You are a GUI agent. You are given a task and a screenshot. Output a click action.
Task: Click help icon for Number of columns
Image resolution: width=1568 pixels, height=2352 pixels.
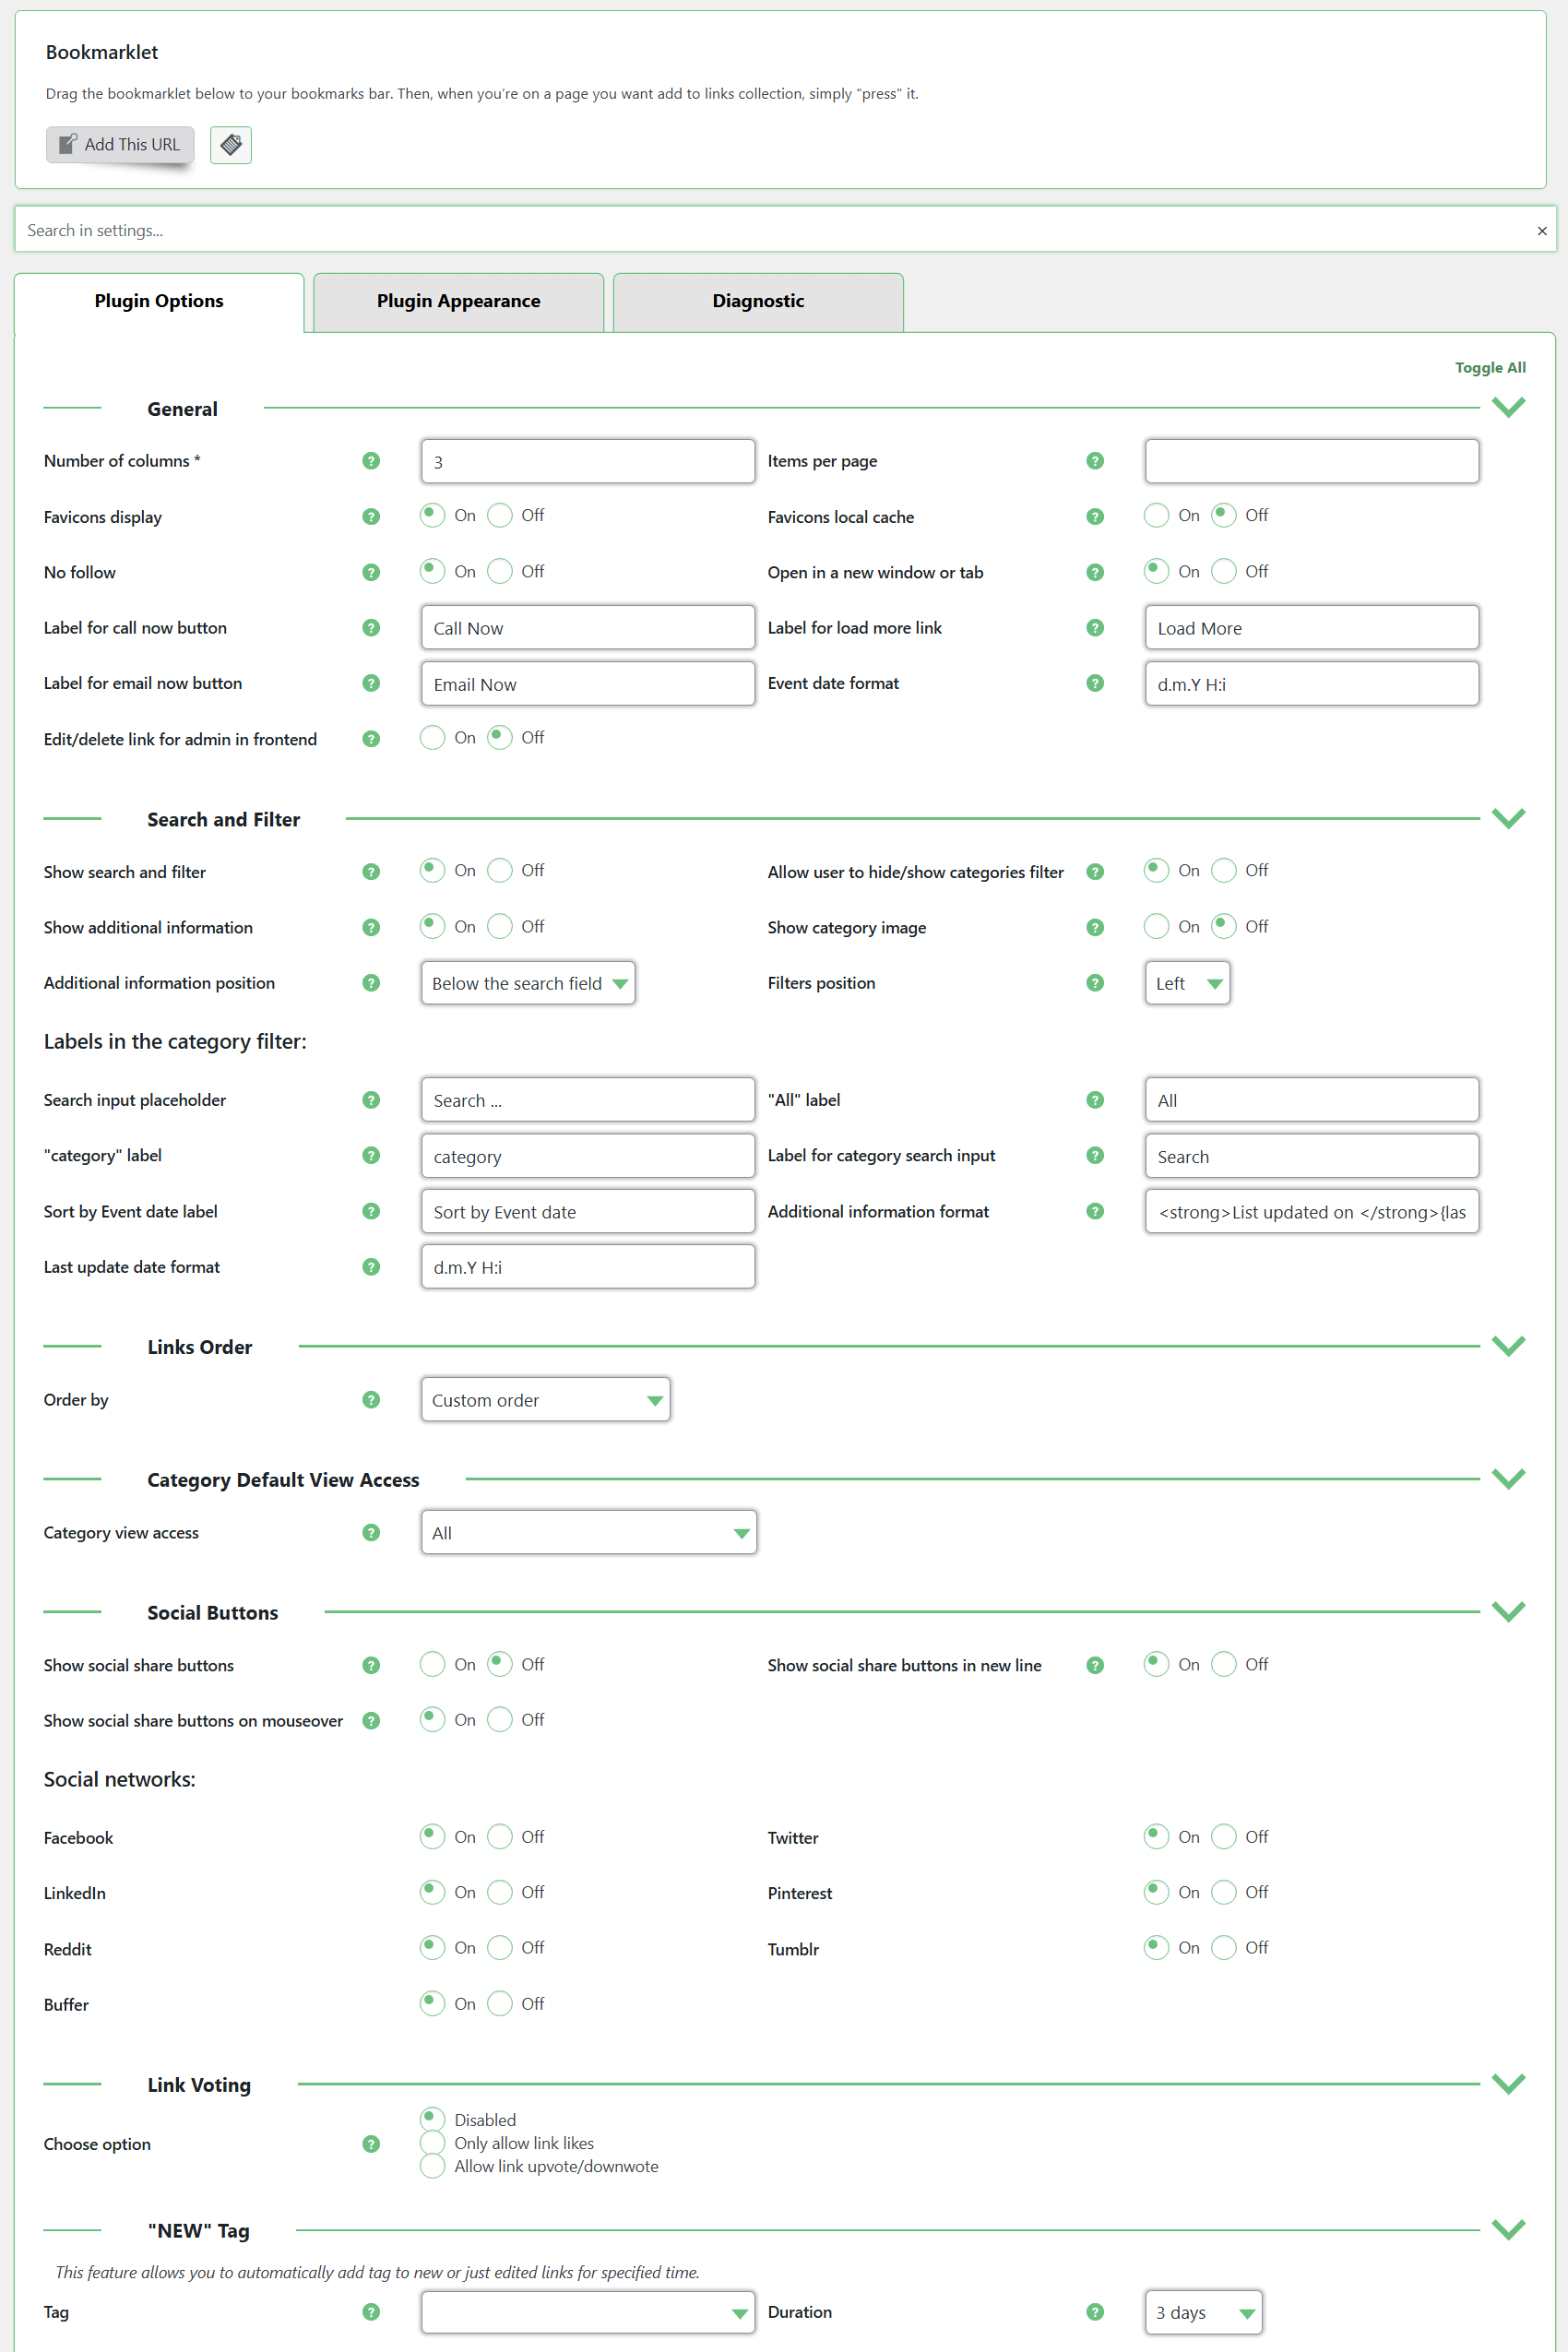(x=371, y=461)
